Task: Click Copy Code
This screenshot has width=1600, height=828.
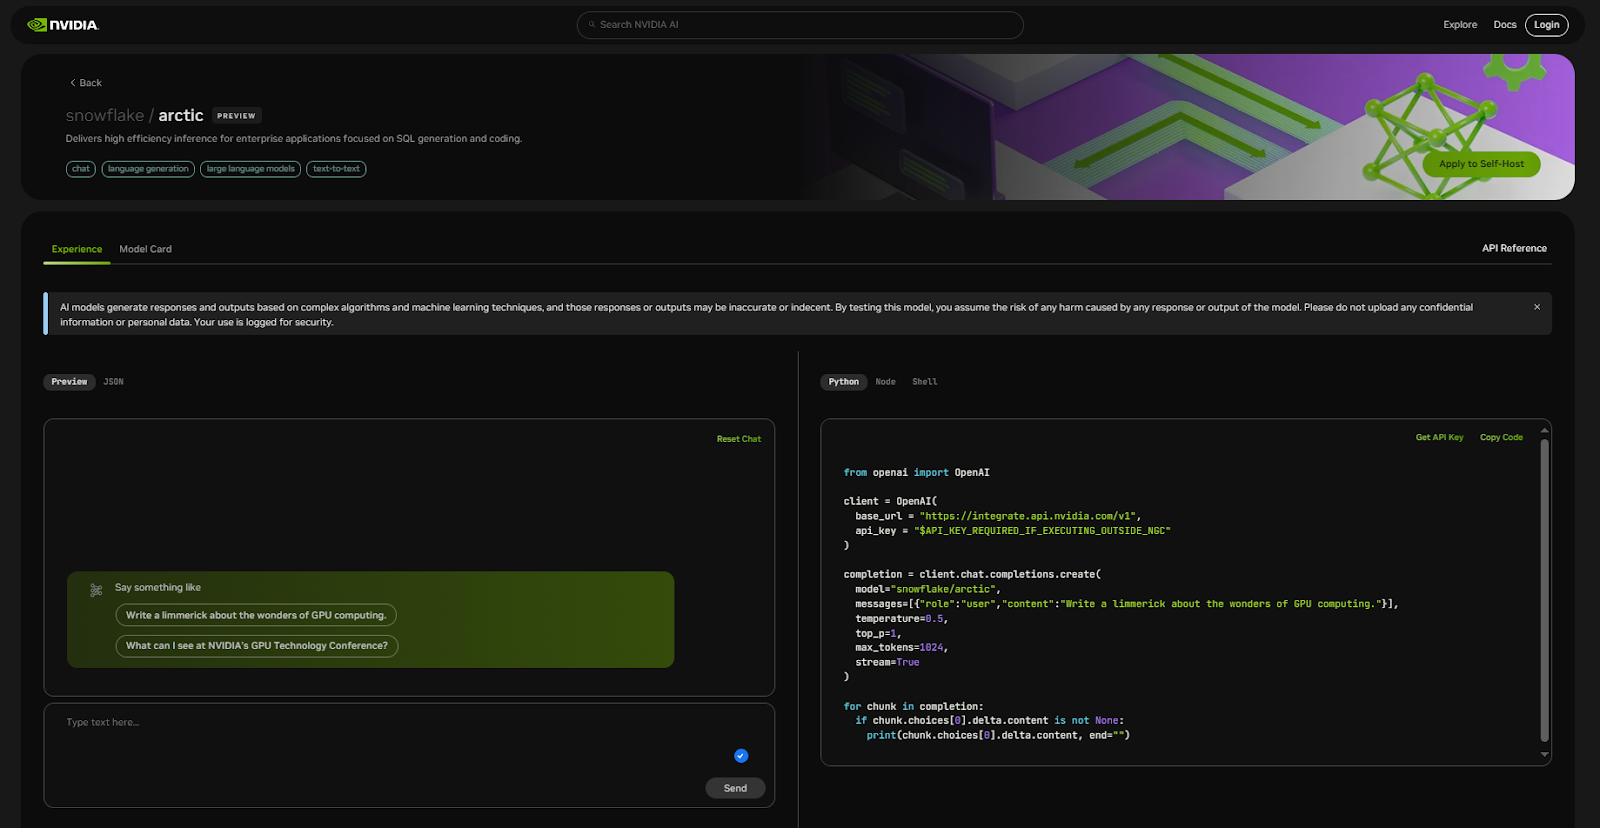Action: 1501,437
